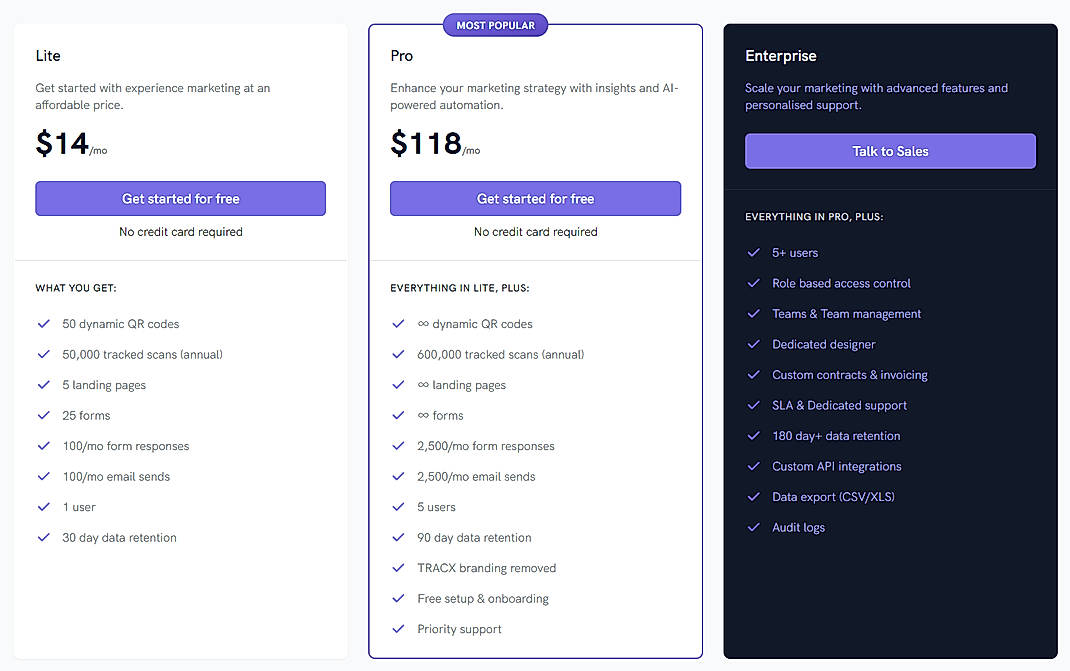1070x671 pixels.
Task: Click the checkmark next to 5 landing pages
Action: point(44,385)
